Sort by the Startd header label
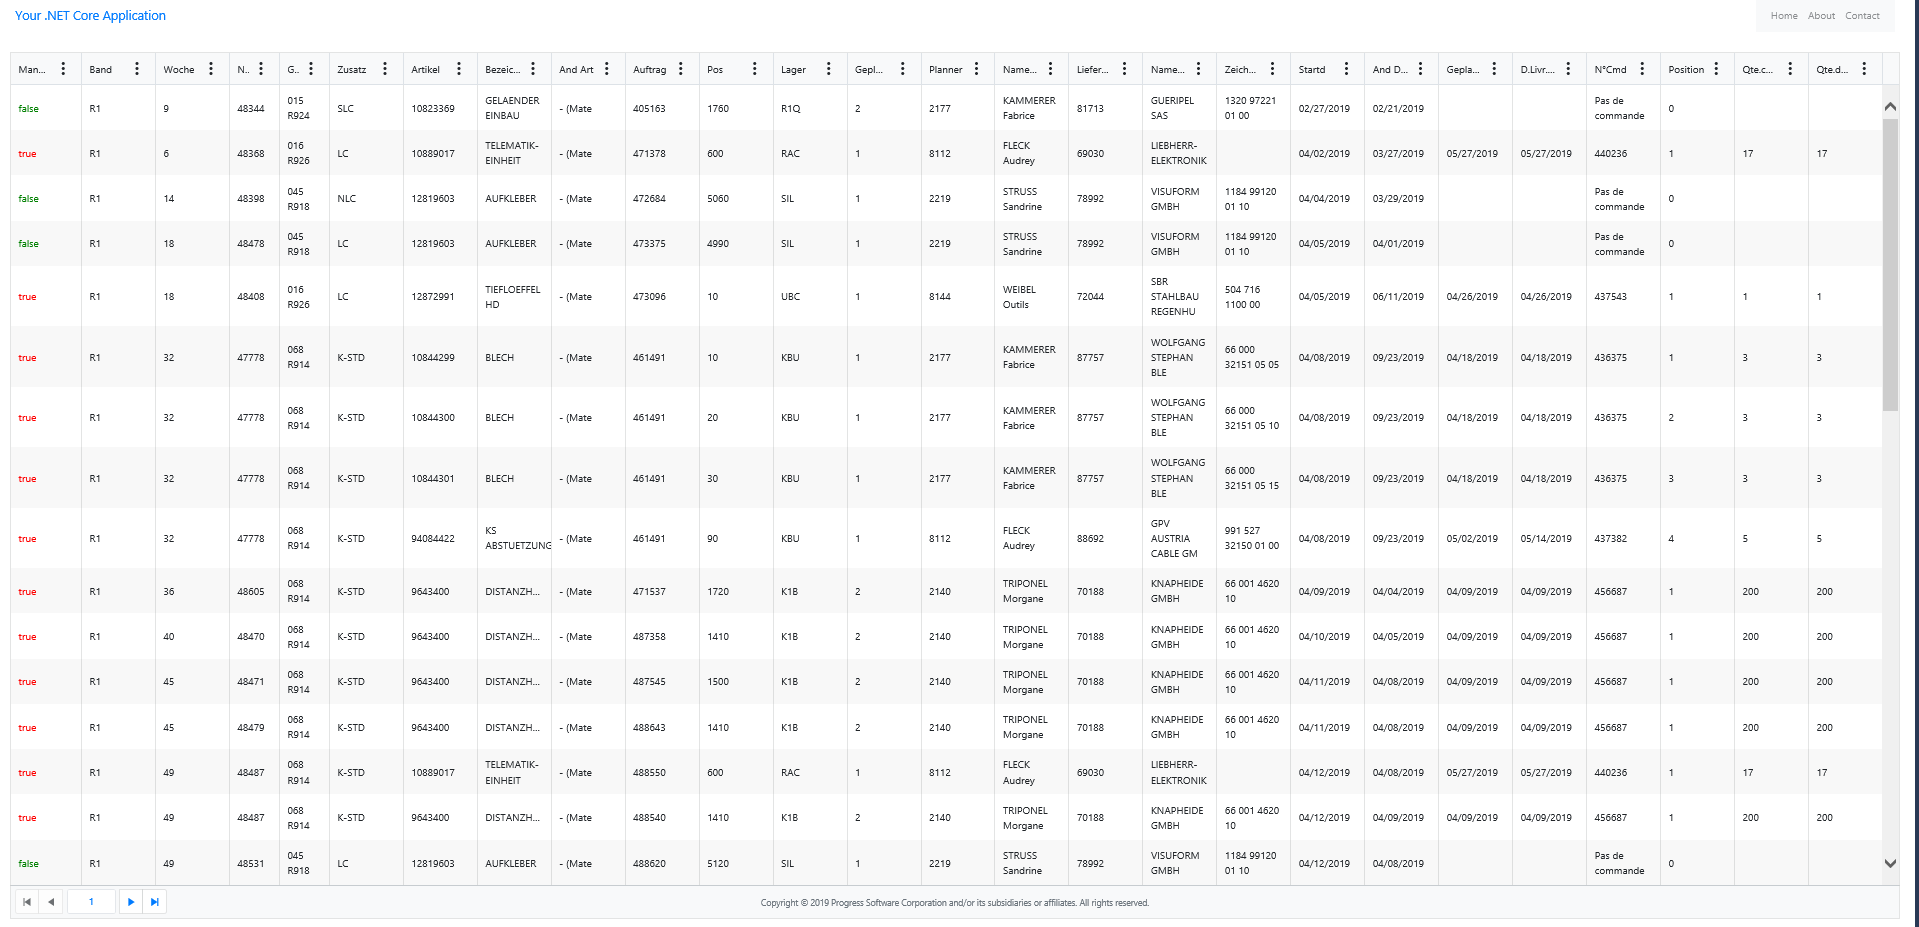1919x927 pixels. pyautogui.click(x=1312, y=70)
